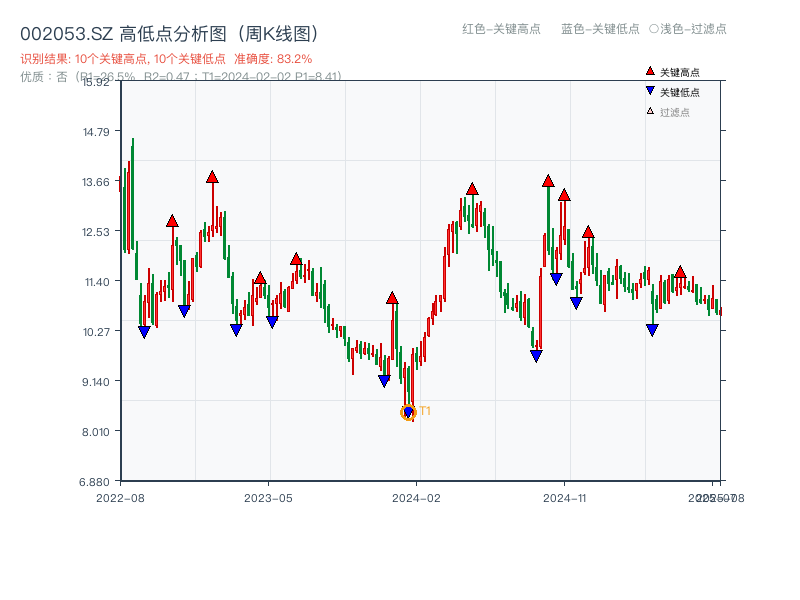
Task: Click the 11.40 price axis label
Action: point(96,282)
